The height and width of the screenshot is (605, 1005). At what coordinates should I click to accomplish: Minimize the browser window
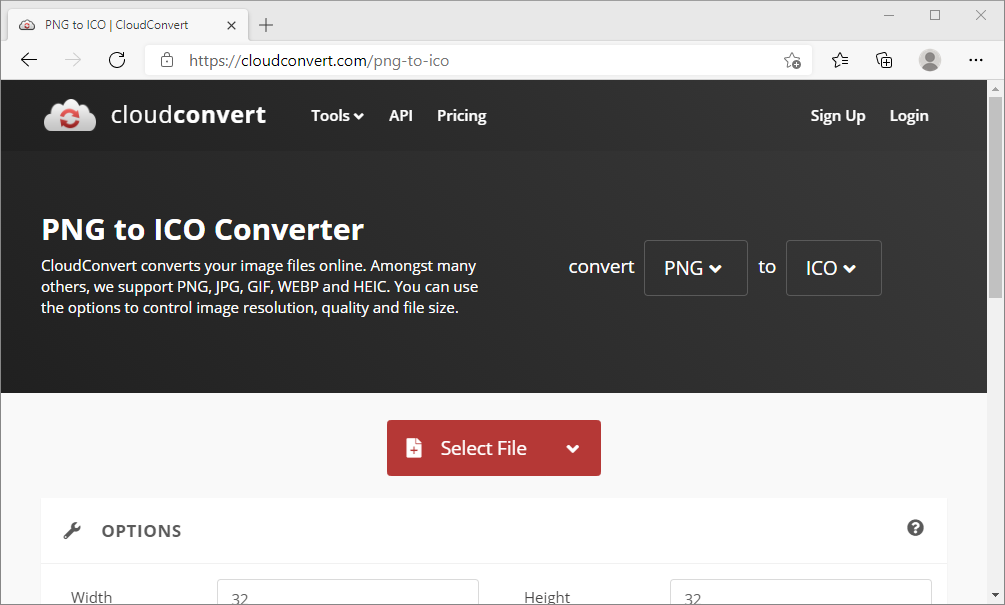(x=889, y=15)
